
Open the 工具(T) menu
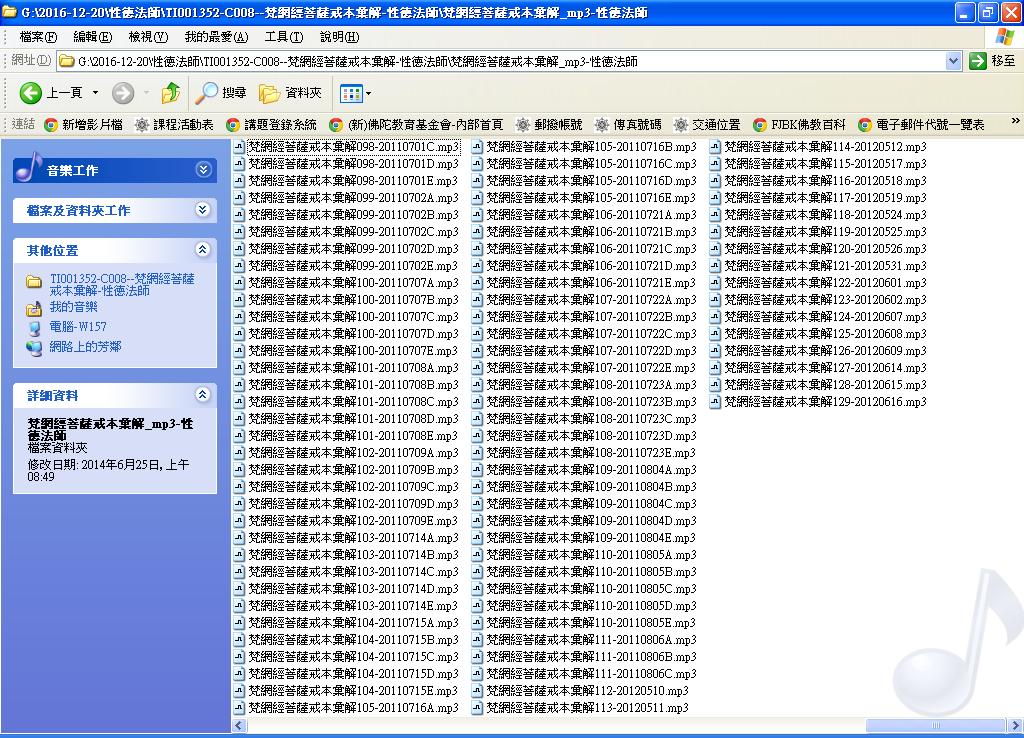[x=283, y=37]
